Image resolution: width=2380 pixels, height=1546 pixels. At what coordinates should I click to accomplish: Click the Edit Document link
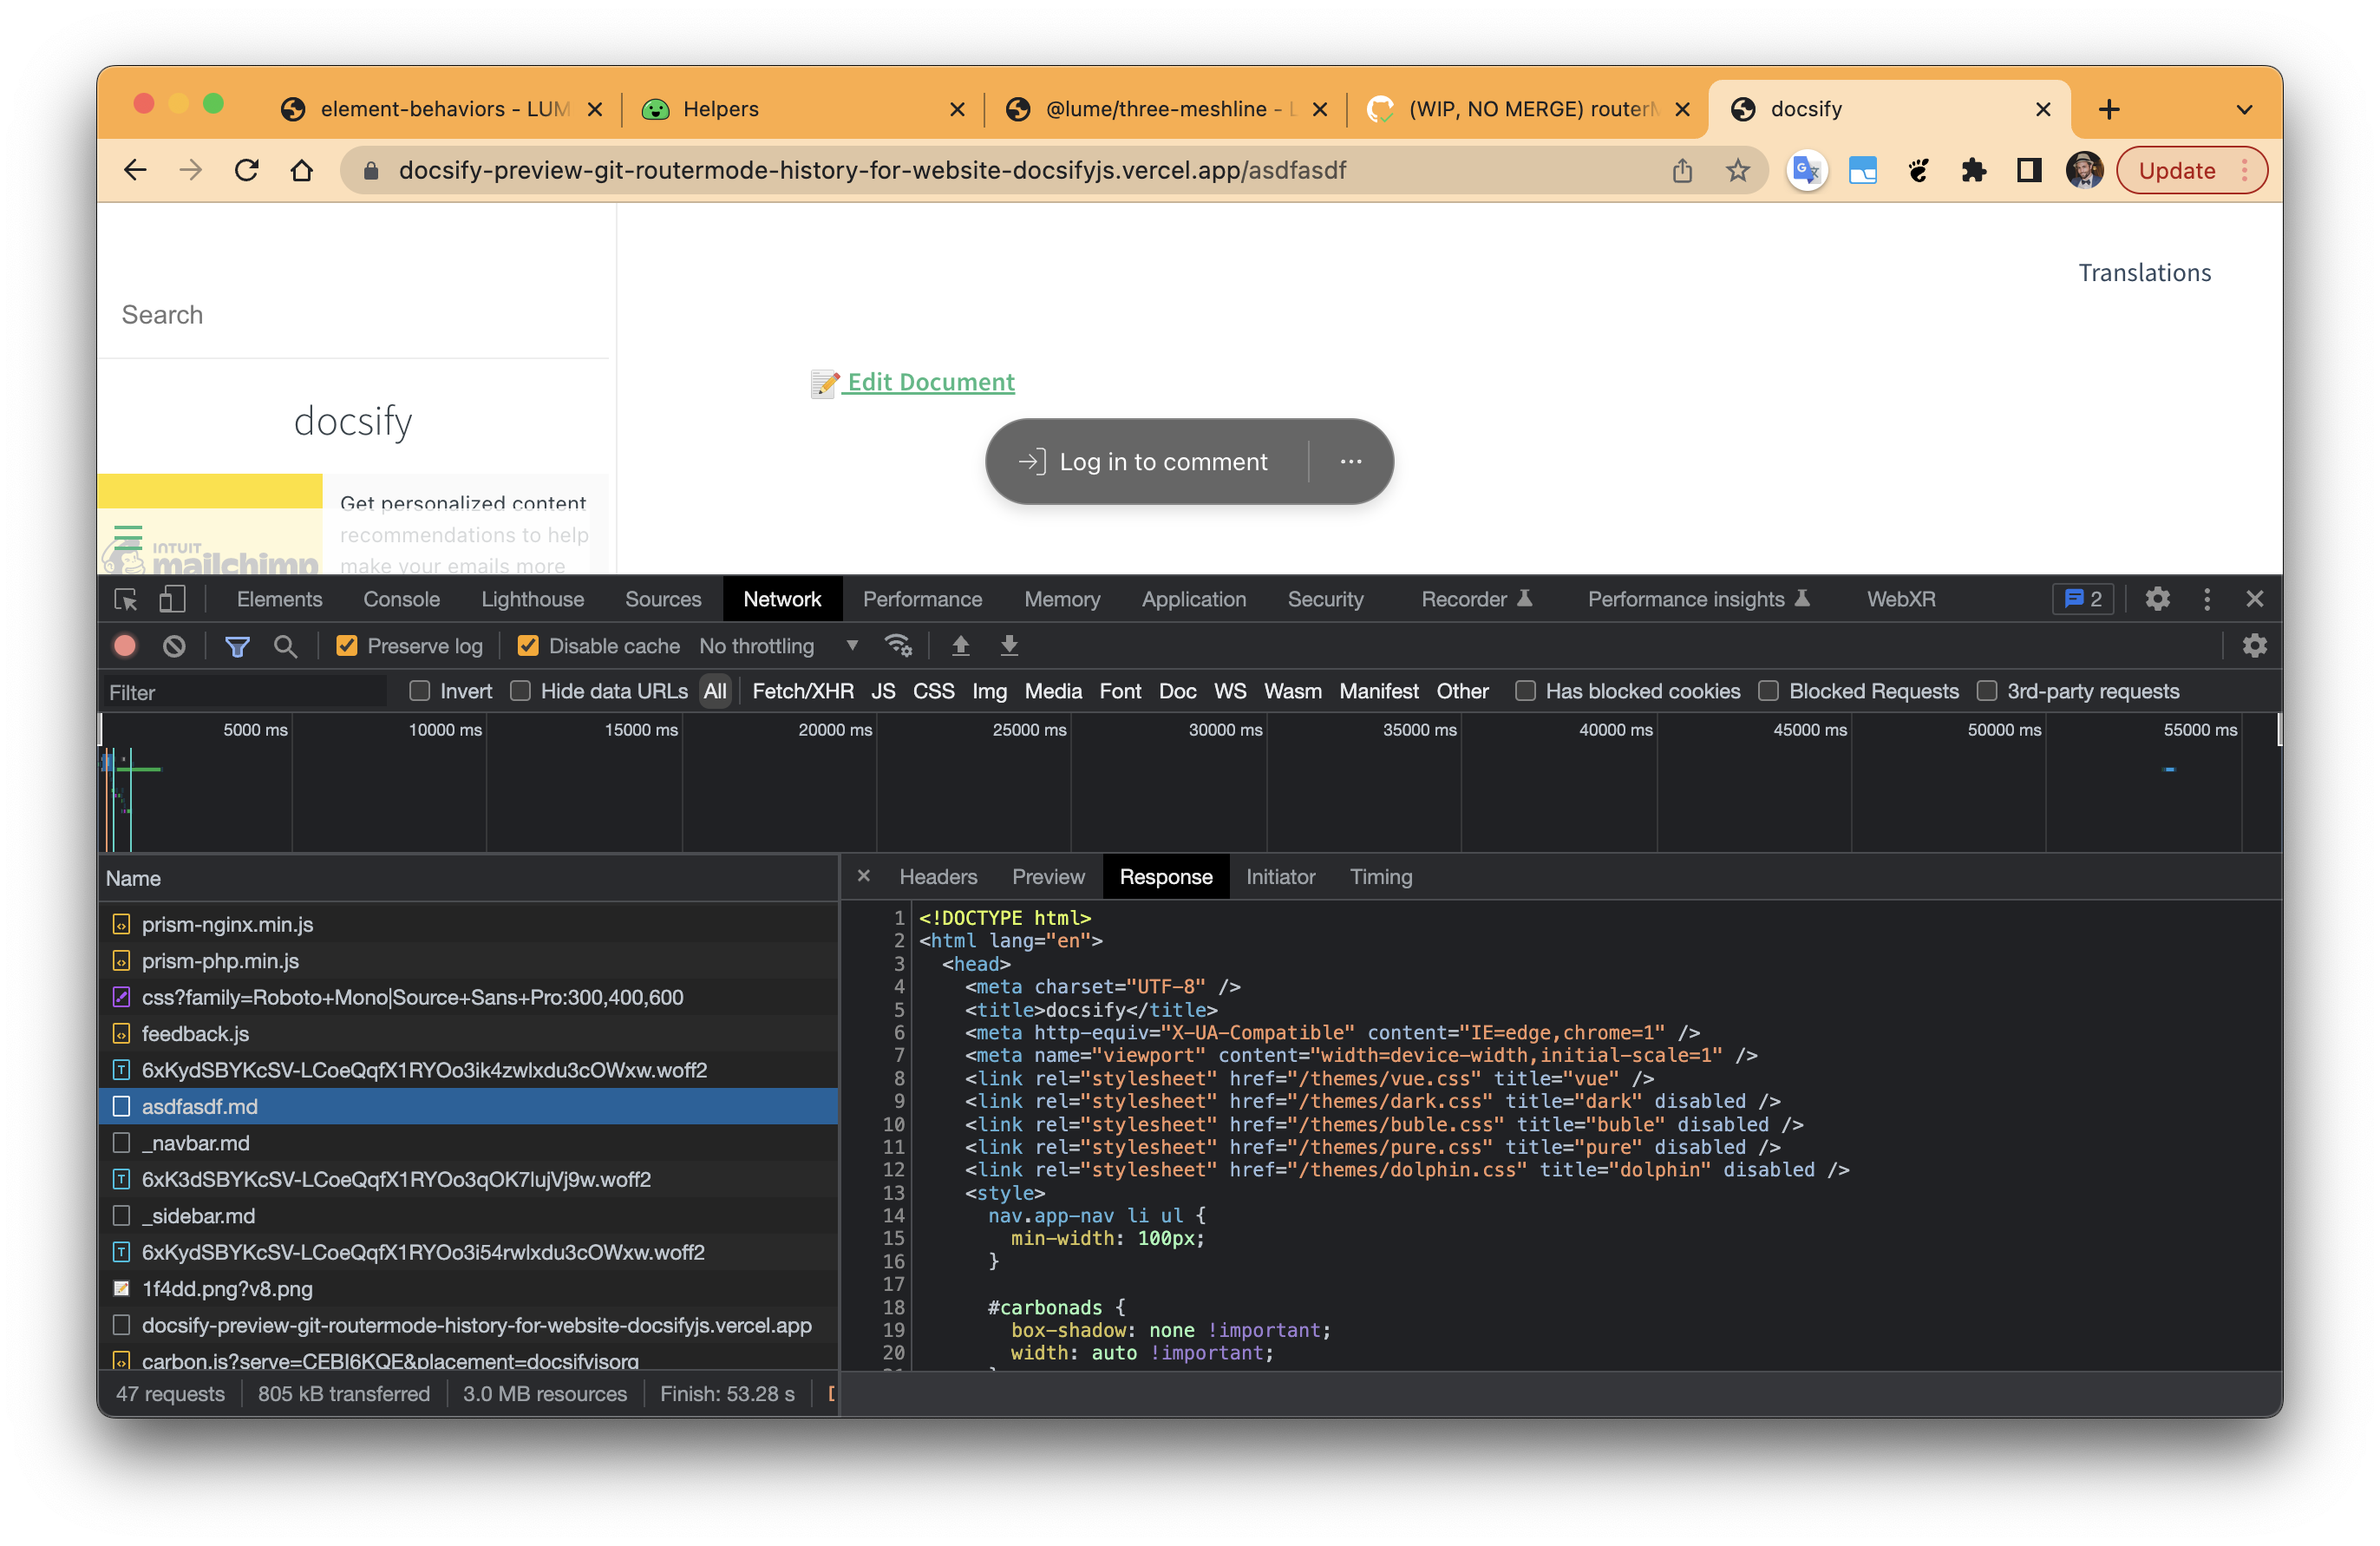click(x=930, y=382)
